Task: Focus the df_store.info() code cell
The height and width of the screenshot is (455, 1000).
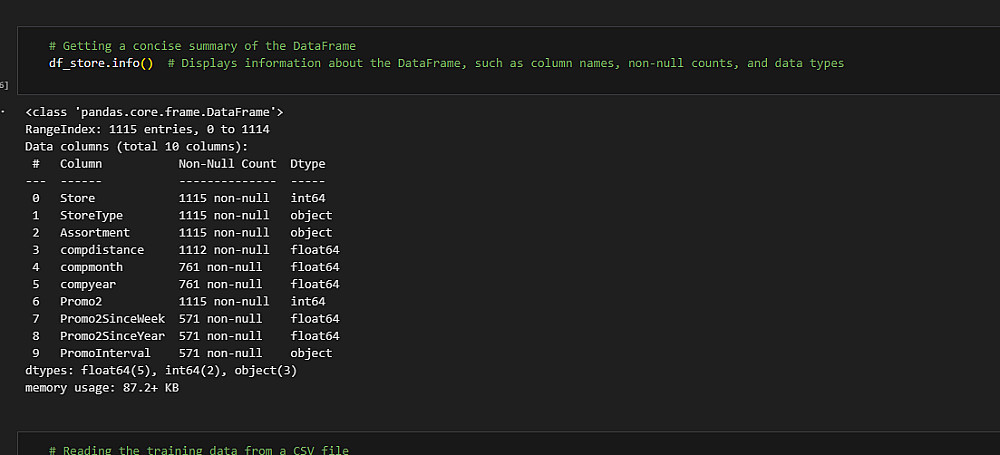Action: (x=500, y=60)
